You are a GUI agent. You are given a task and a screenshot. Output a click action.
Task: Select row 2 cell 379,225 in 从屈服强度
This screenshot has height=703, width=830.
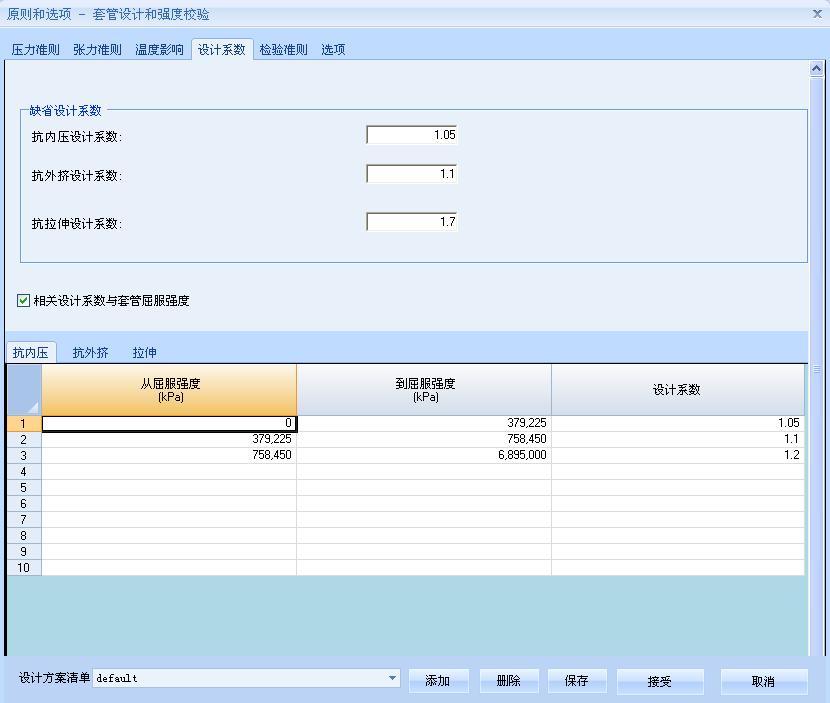169,439
